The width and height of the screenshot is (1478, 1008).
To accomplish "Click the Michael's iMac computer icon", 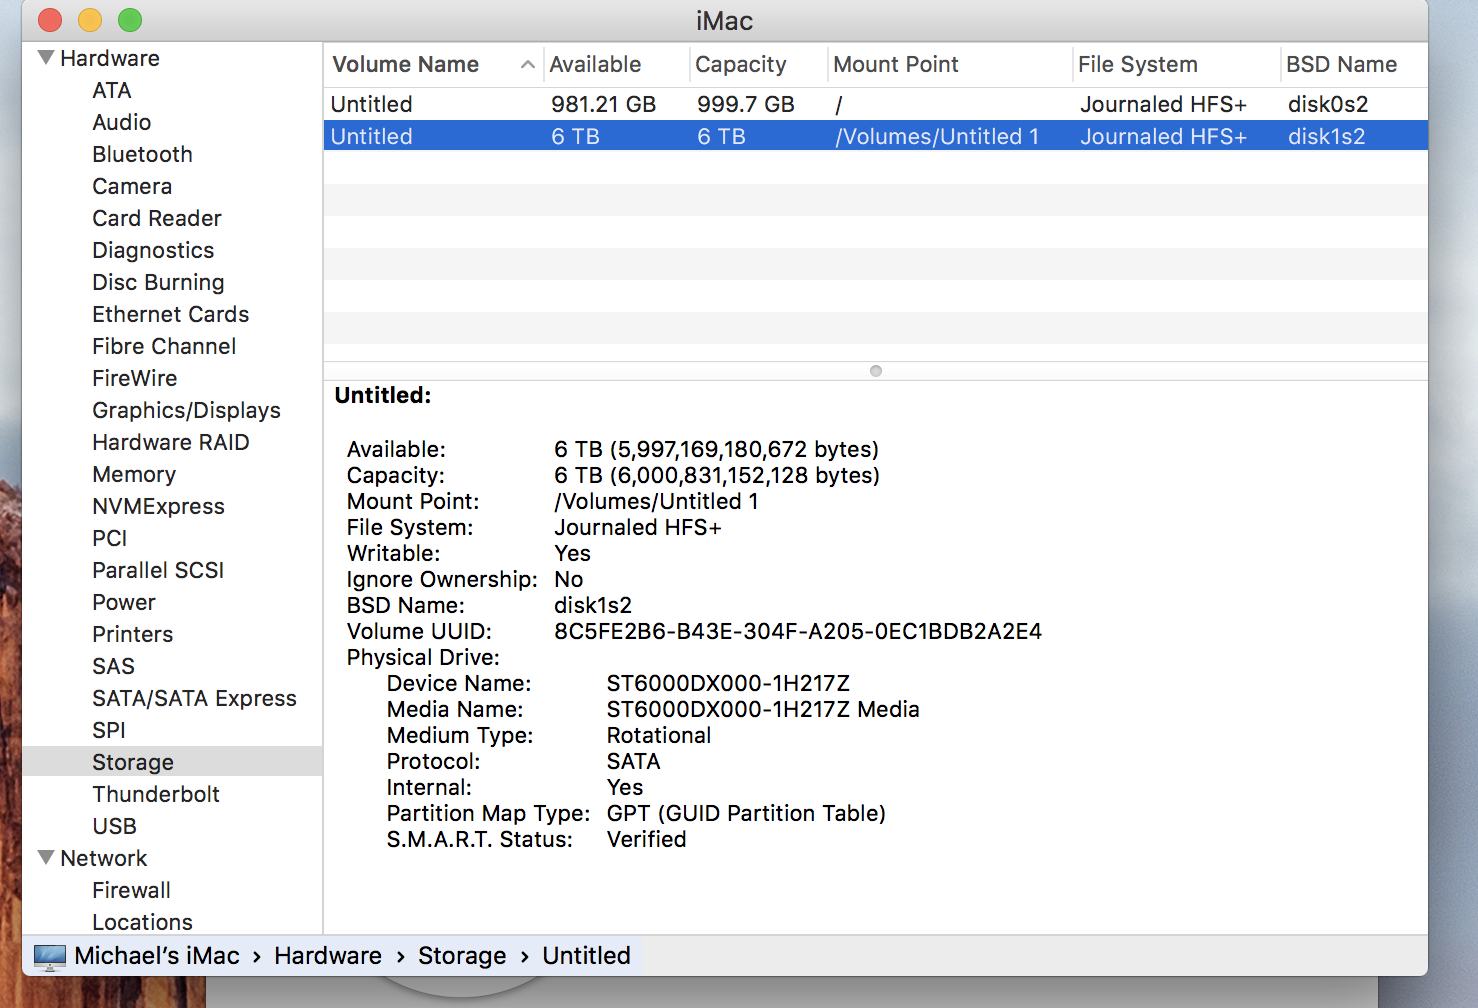I will (x=50, y=957).
